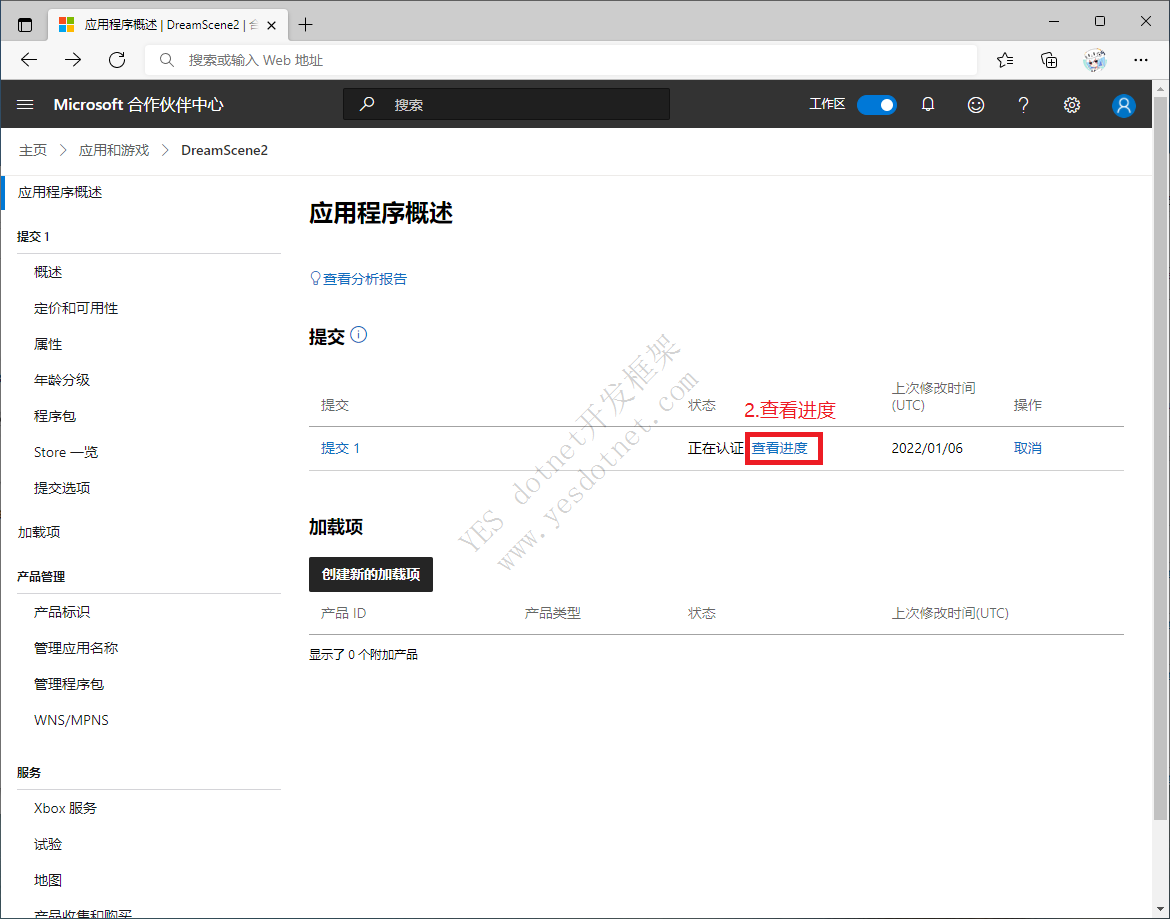Click the Partner Center 搜索 box
The image size is (1170, 919).
507,104
